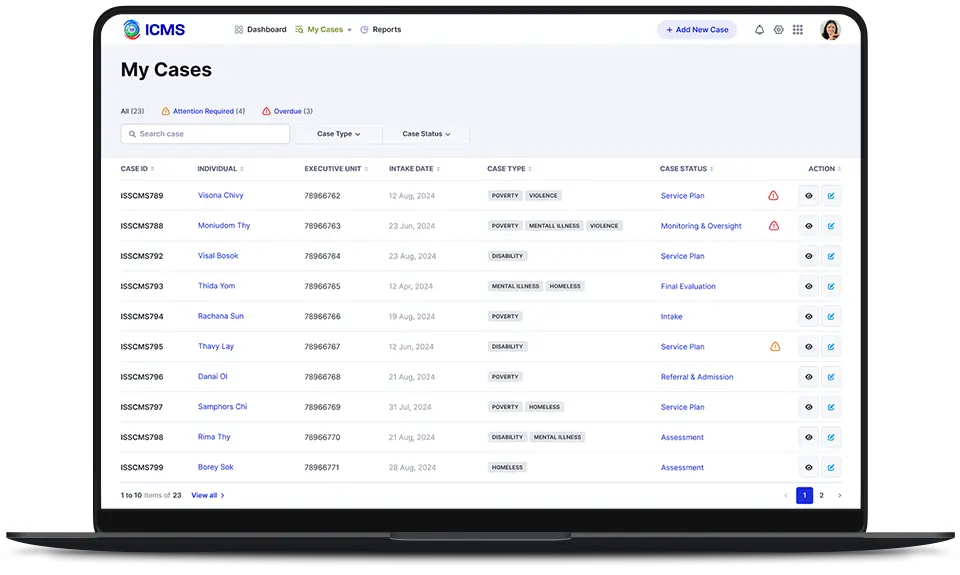Open the Case Status filter dropdown

[x=426, y=134]
